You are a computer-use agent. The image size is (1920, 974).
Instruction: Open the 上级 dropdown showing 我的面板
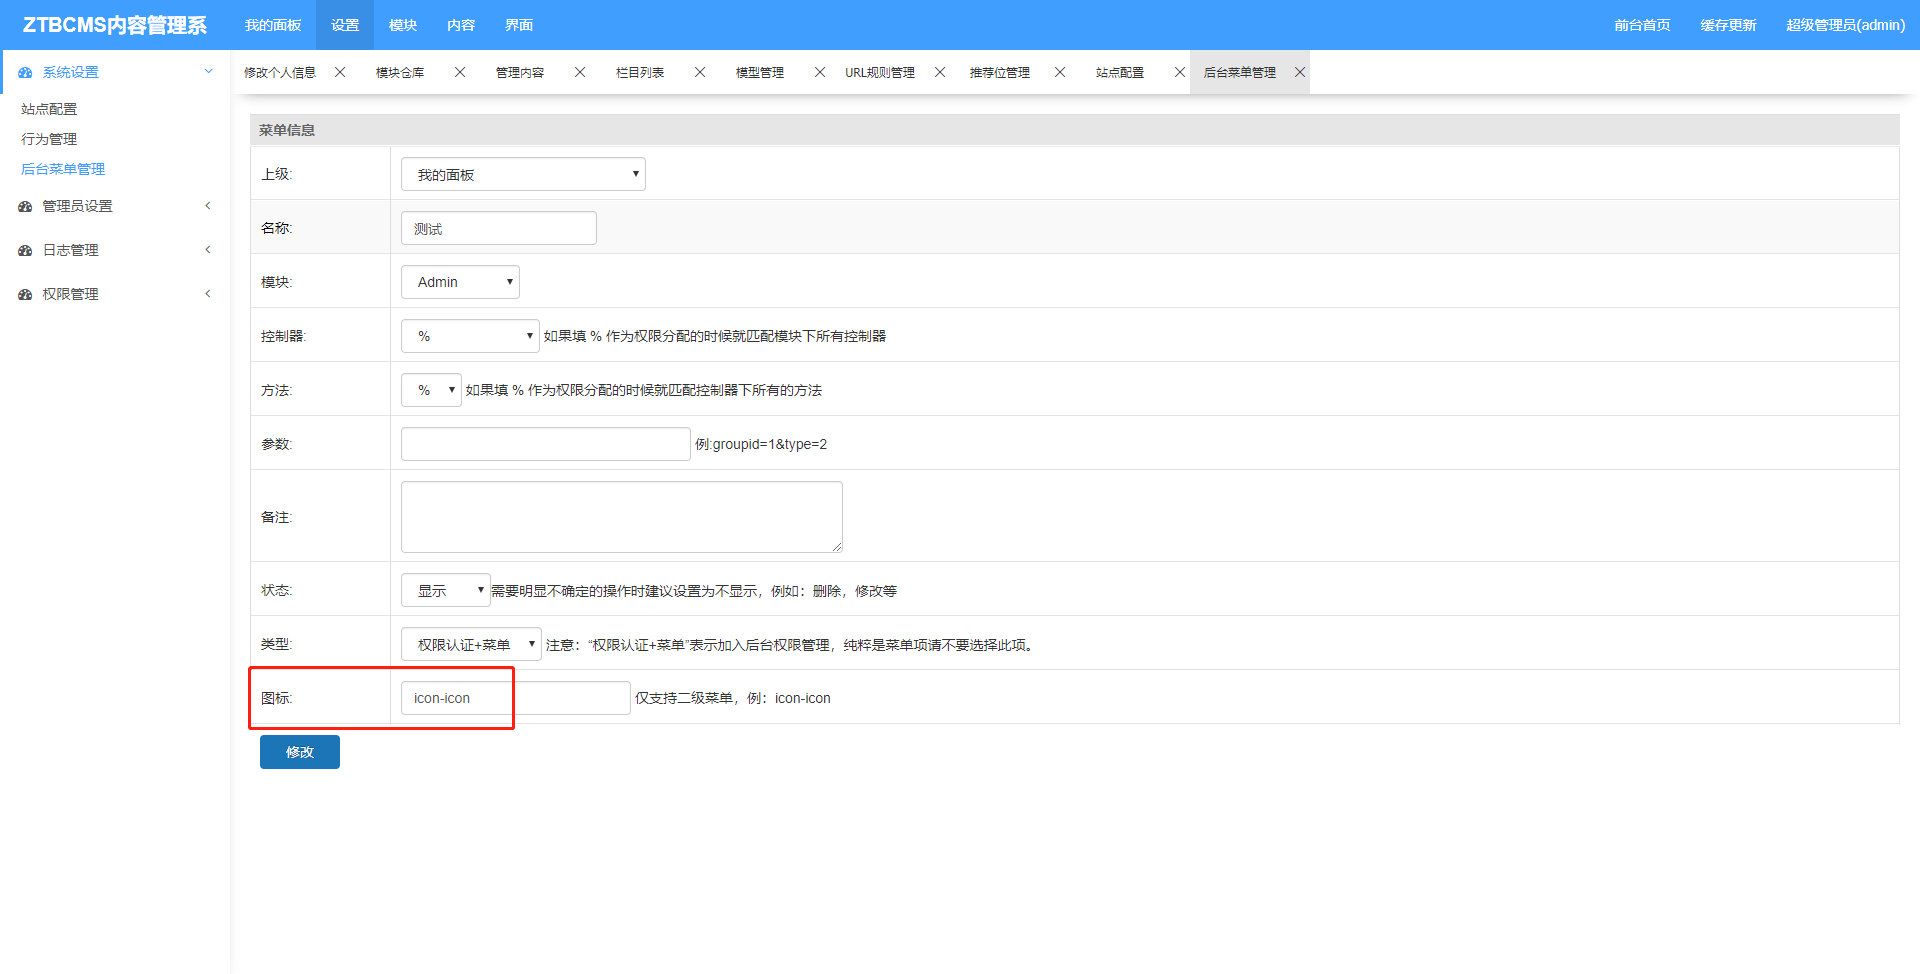(523, 174)
